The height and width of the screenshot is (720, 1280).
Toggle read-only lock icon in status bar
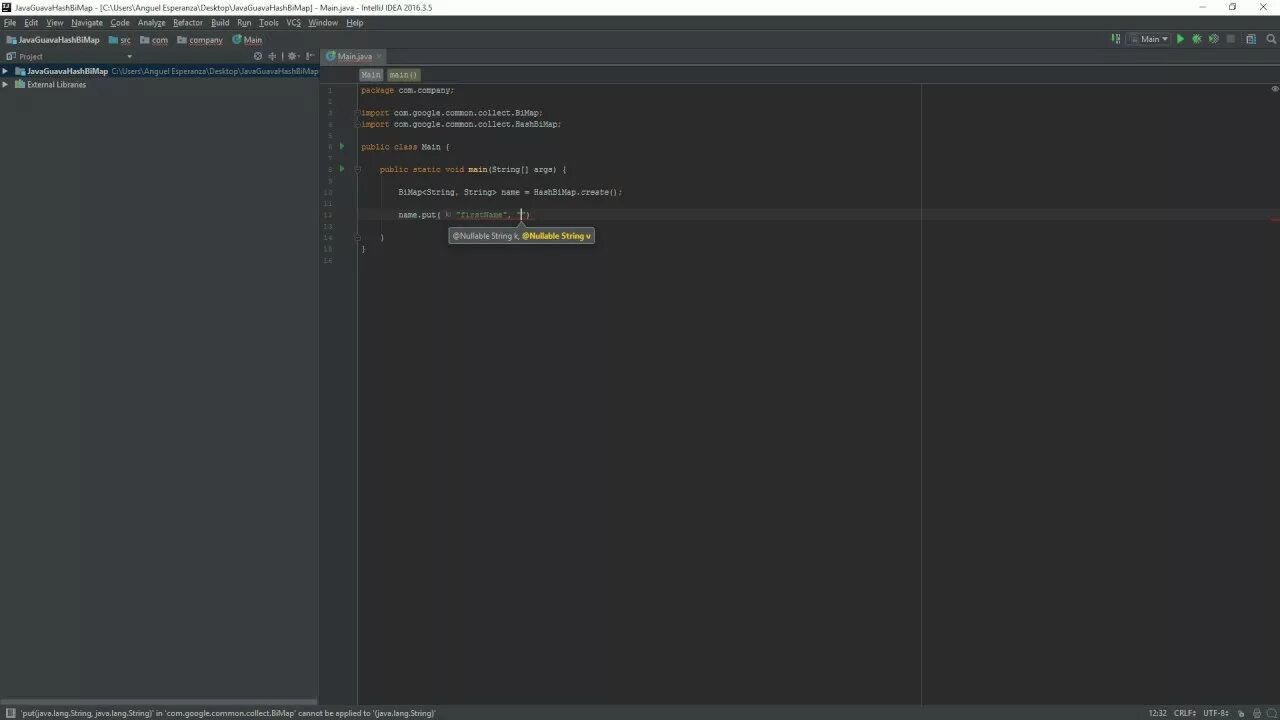[1241, 713]
